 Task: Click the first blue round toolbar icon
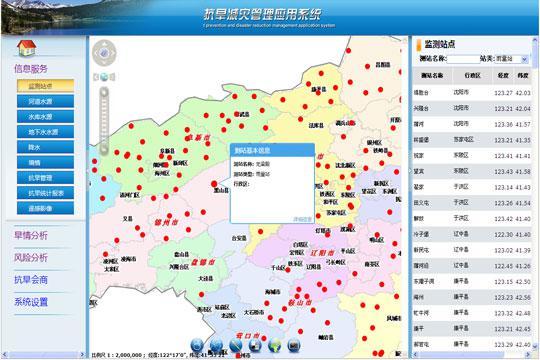pyautogui.click(x=197, y=345)
